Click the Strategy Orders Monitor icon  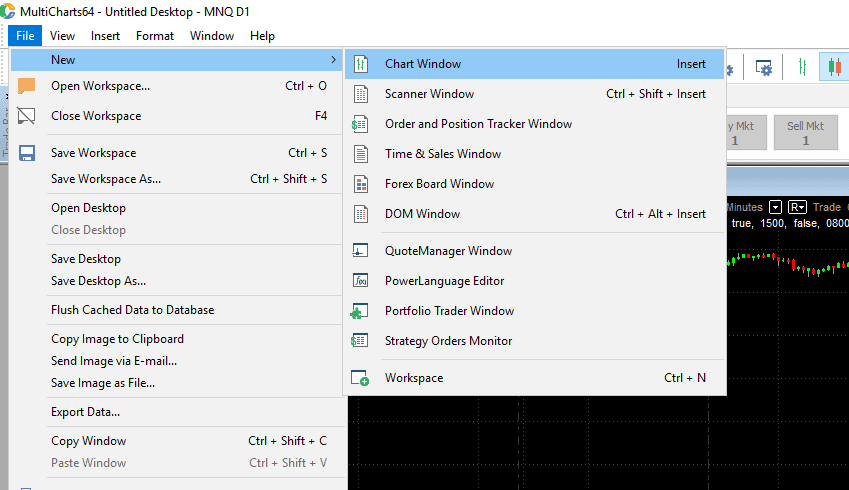[x=360, y=341]
